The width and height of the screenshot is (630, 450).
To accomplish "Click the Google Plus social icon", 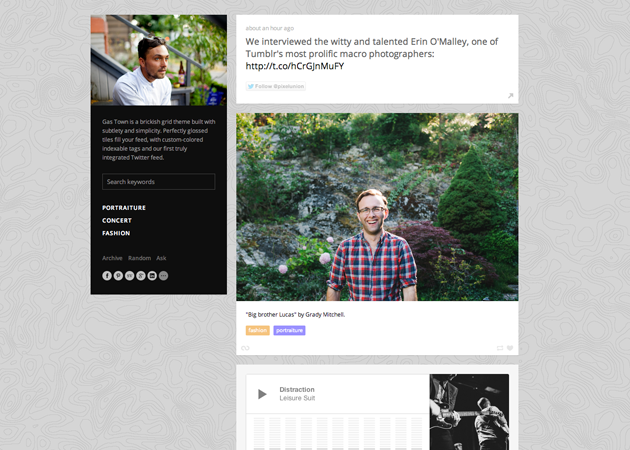I will tap(141, 276).
